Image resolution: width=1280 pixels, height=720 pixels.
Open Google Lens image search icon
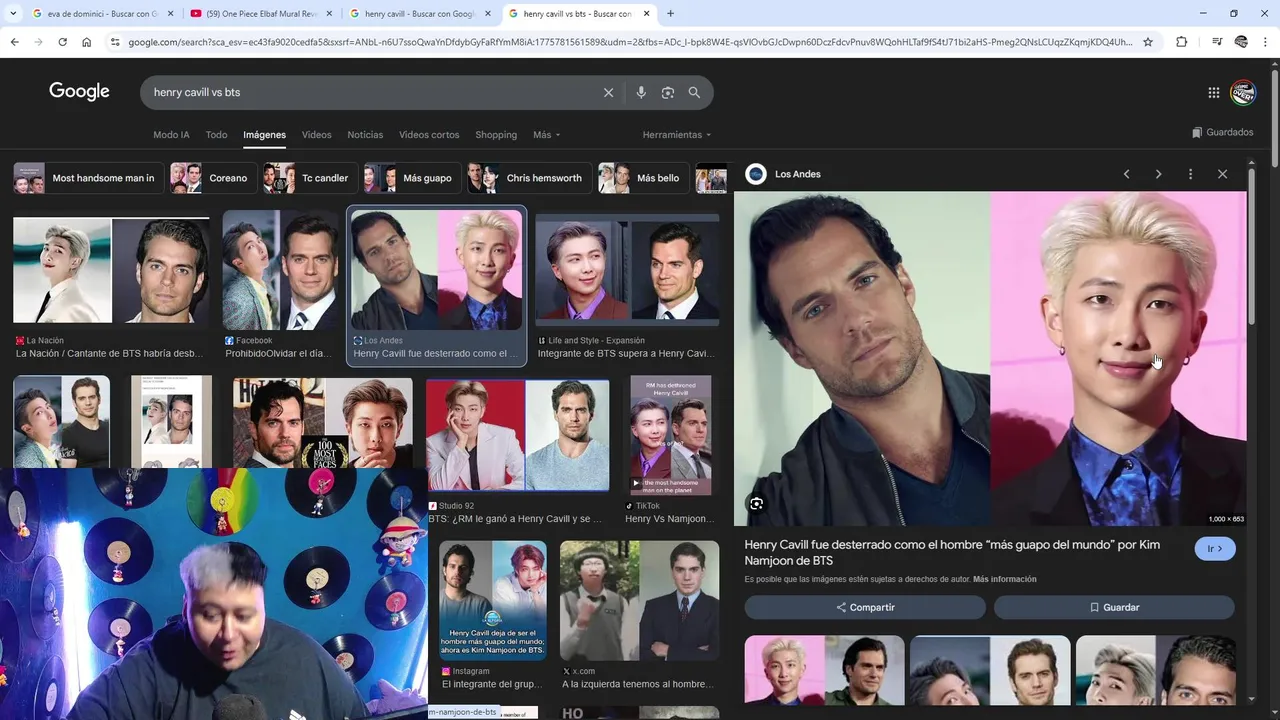click(668, 92)
